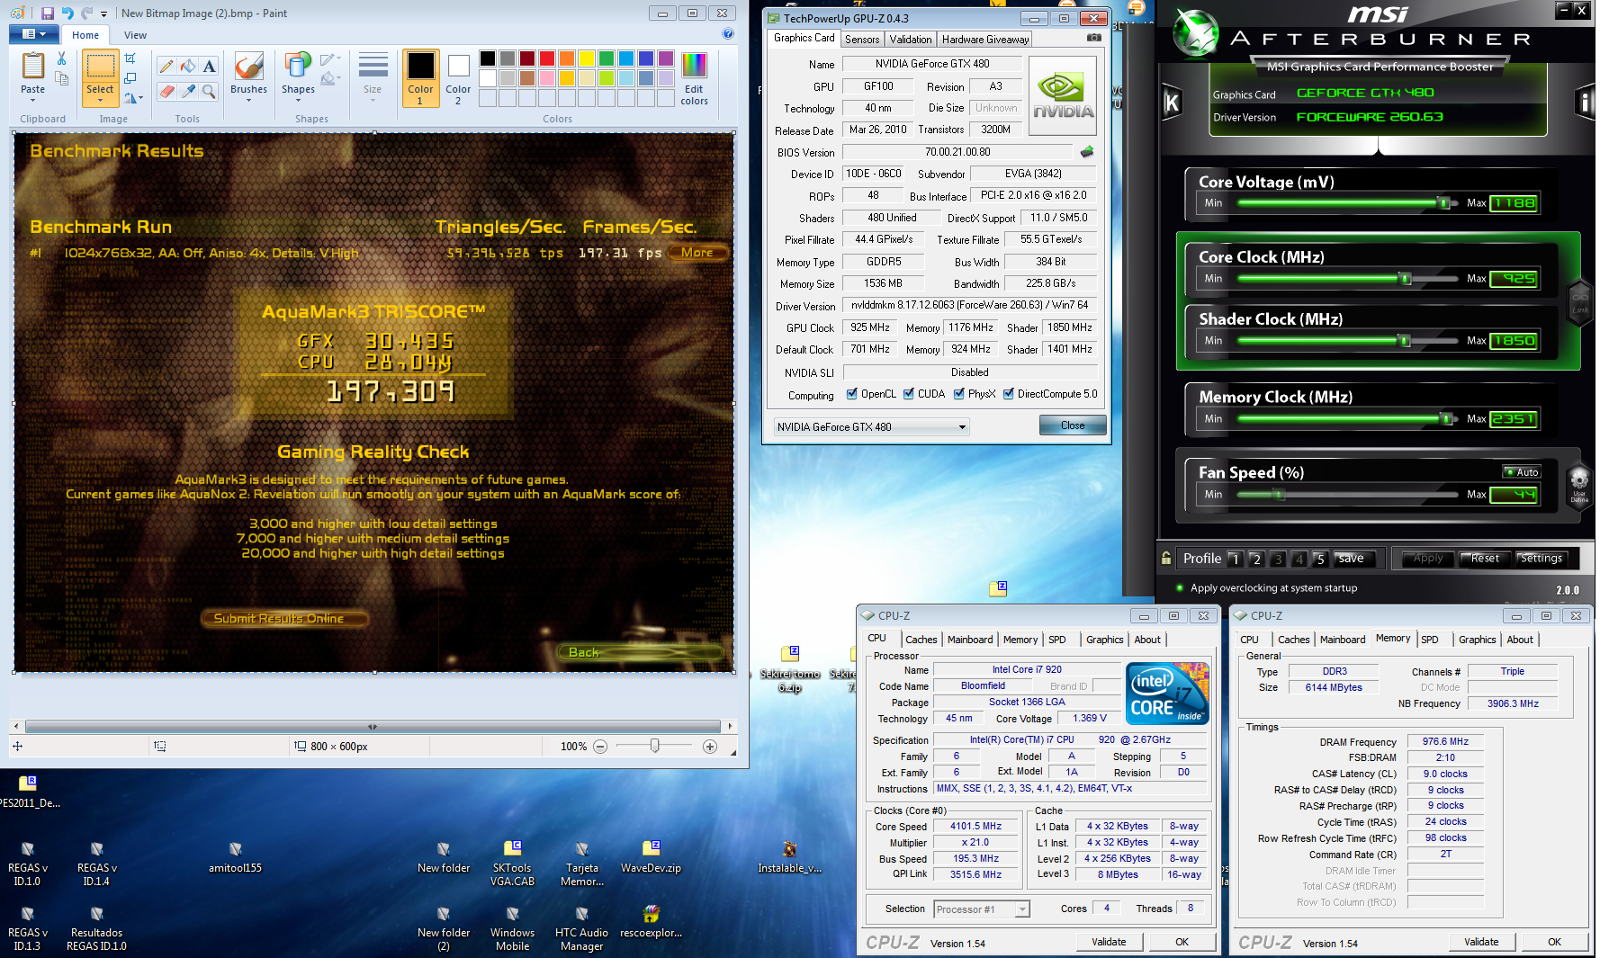Click the Afterburner profile lock icon
This screenshot has height=958, width=1600.
[1166, 558]
